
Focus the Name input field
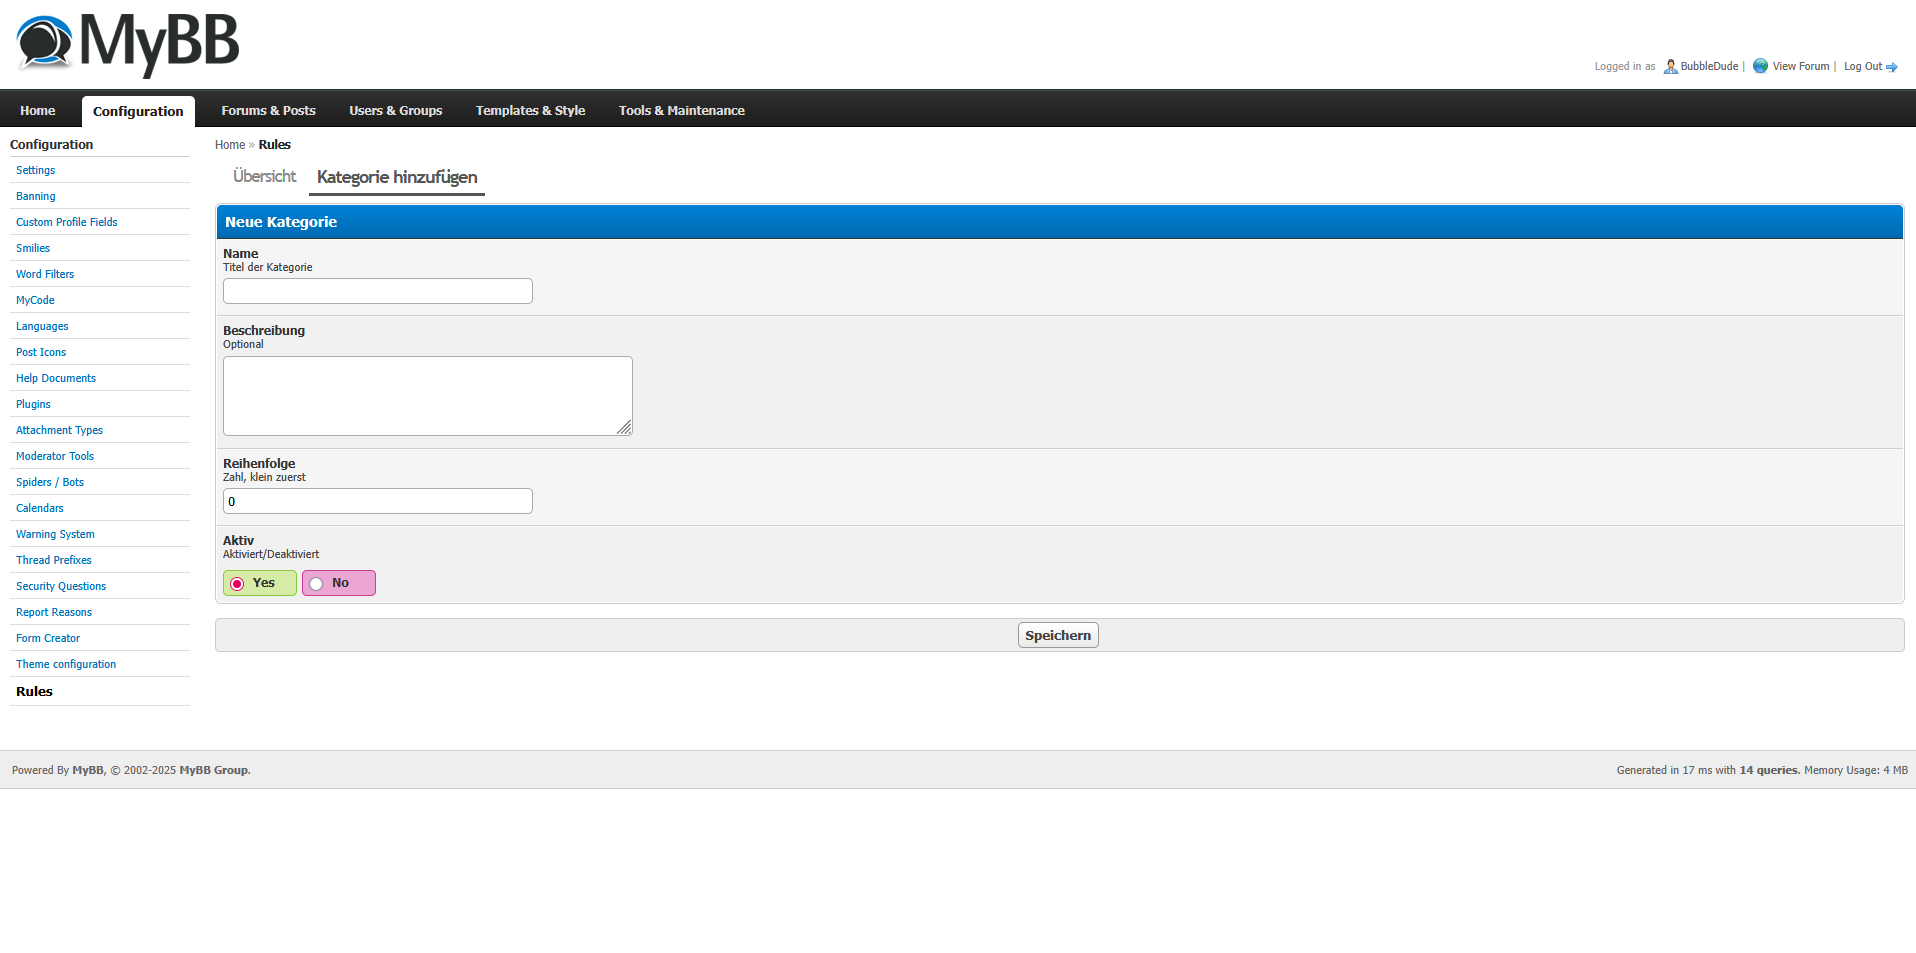pos(378,291)
